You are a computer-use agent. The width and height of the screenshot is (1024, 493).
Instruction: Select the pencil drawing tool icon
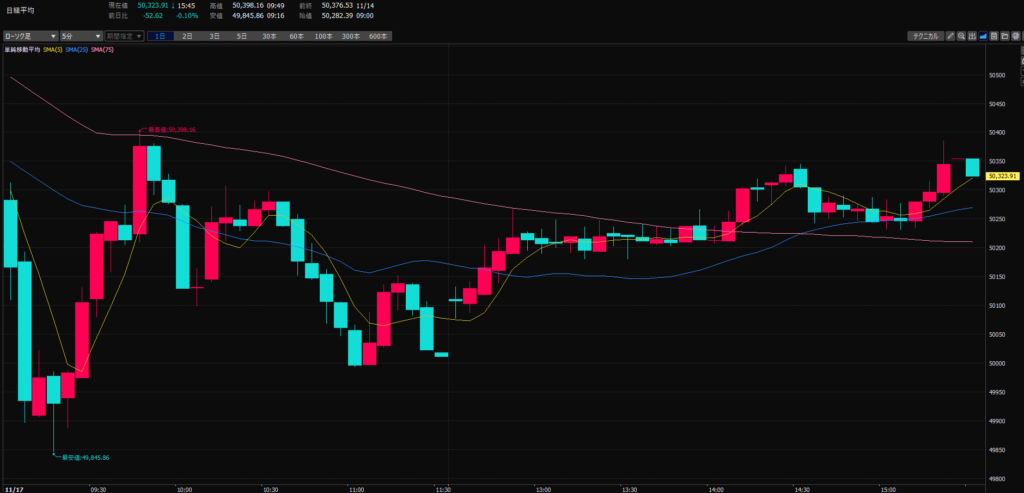coord(950,36)
